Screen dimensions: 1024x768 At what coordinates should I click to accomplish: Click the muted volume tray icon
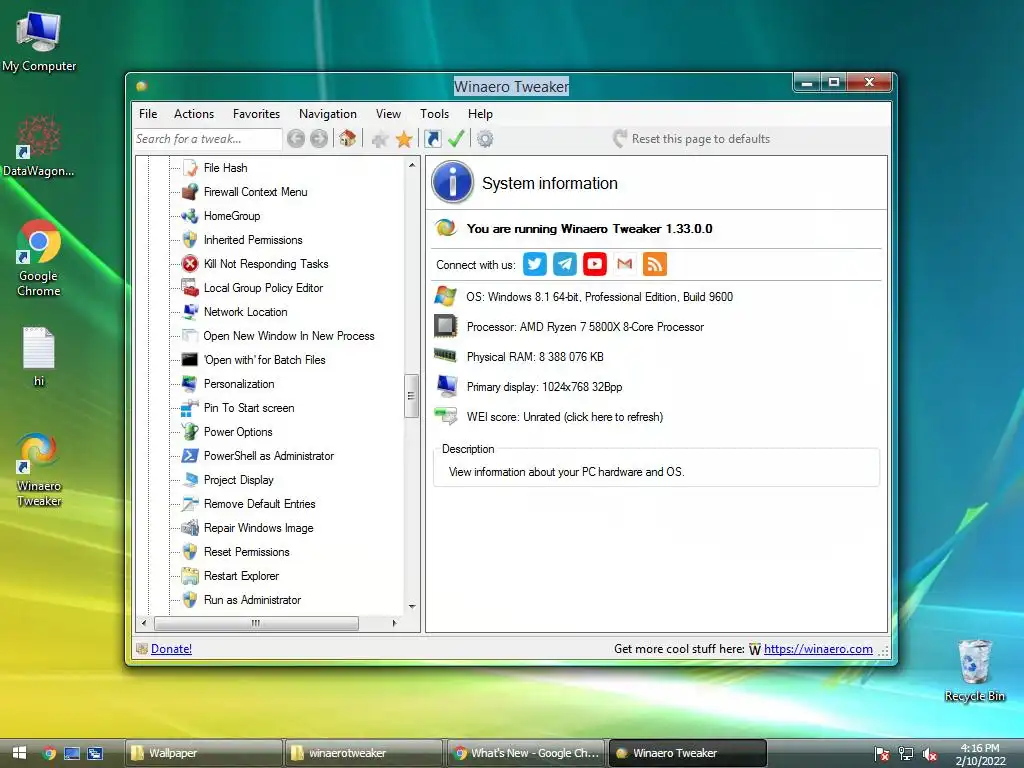pos(930,754)
